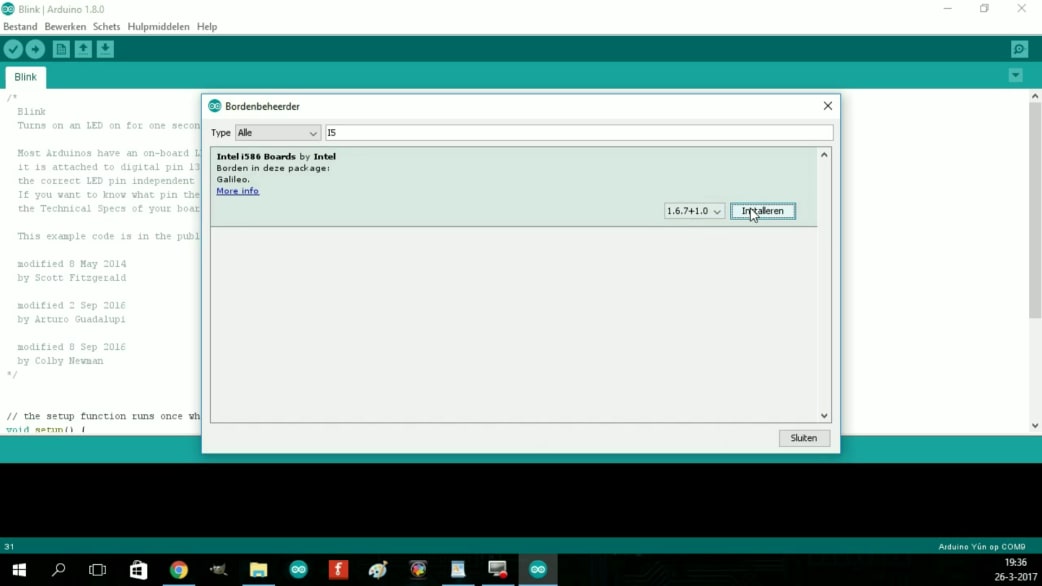Click the Verify sketch checkmark icon
Image resolution: width=1042 pixels, height=586 pixels.
coord(13,49)
